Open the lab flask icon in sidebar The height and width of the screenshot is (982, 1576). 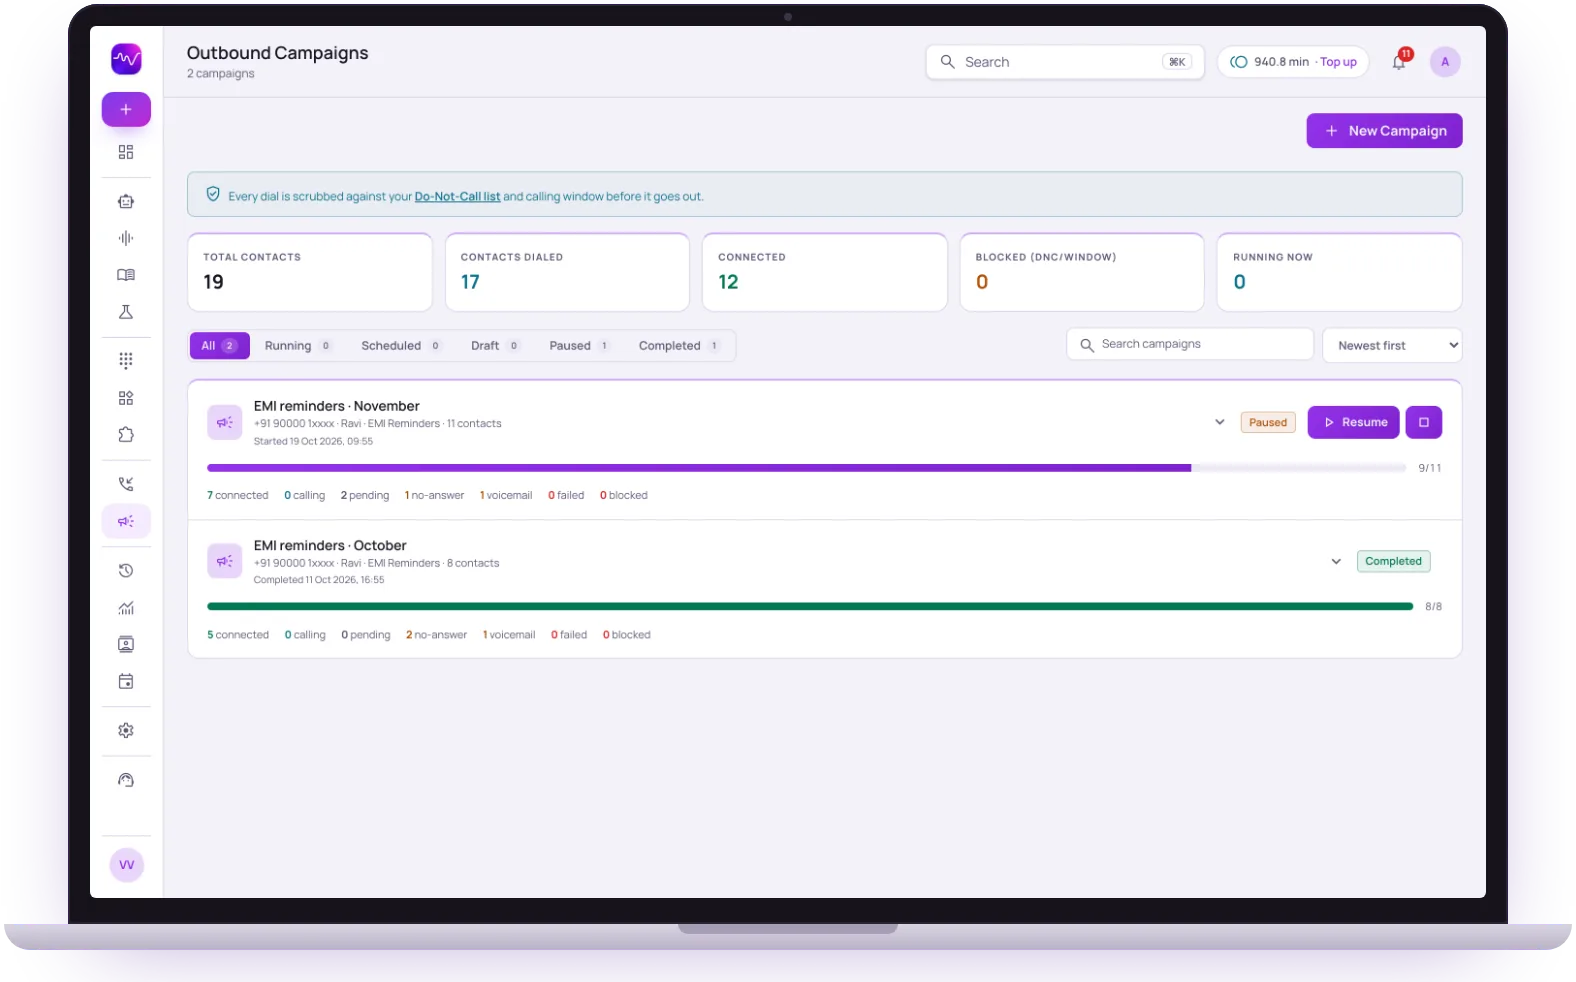click(126, 312)
